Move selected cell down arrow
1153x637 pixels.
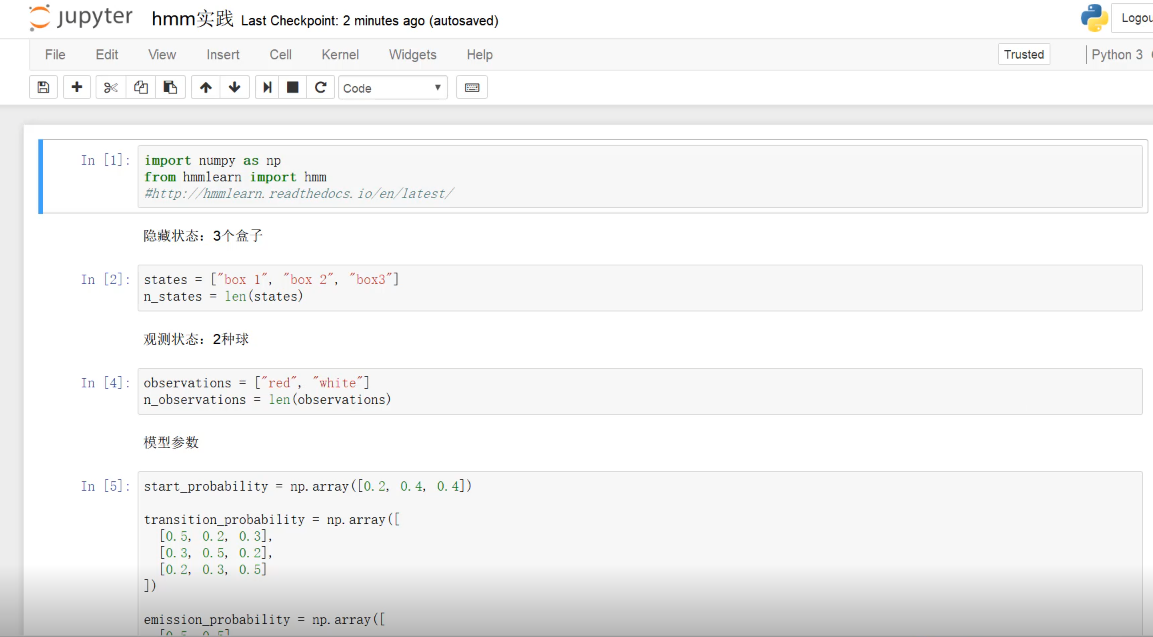pyautogui.click(x=234, y=88)
